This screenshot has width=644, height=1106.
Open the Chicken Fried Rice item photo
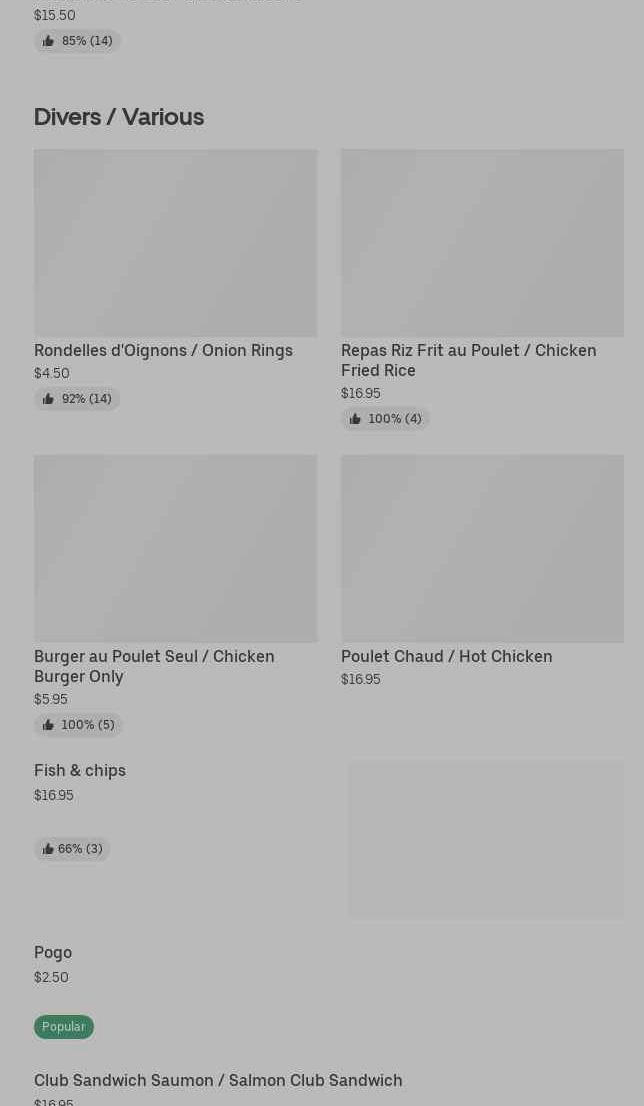pyautogui.click(x=482, y=243)
